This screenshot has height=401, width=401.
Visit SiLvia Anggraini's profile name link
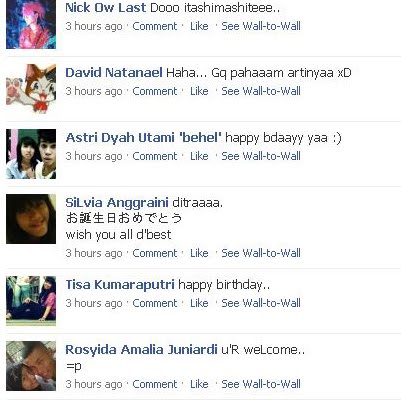(117, 202)
